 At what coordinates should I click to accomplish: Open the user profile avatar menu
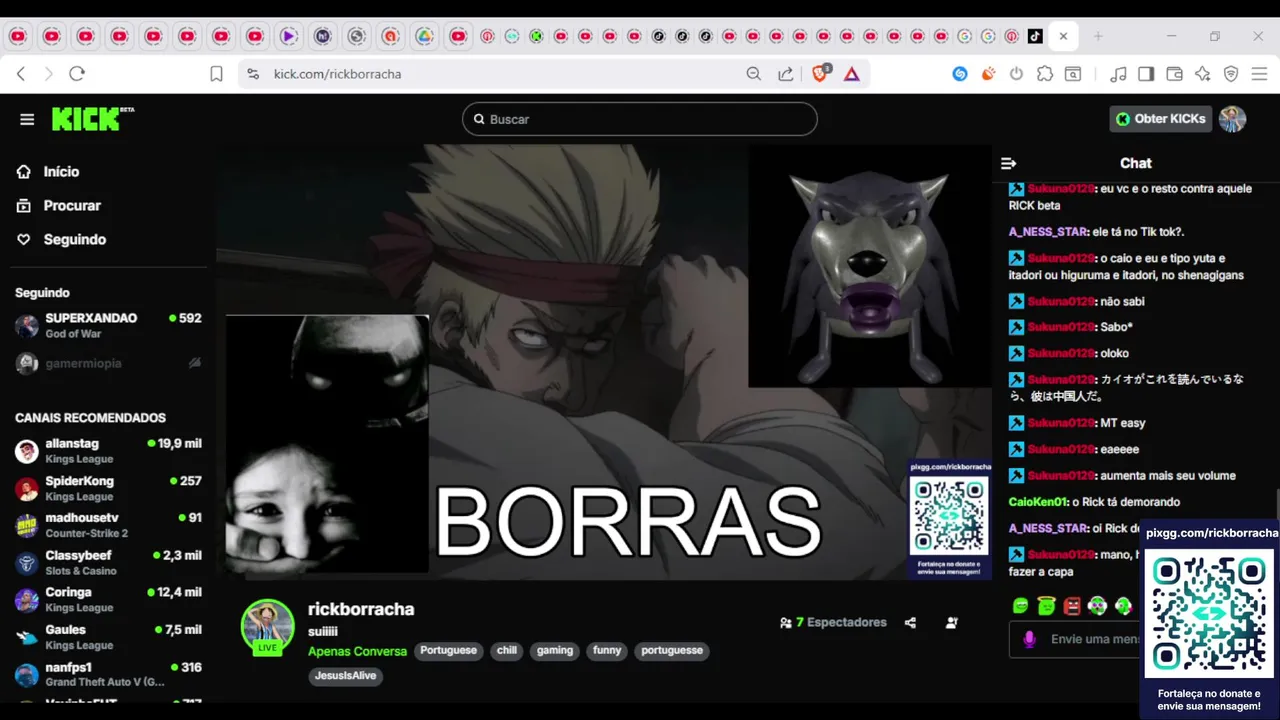point(1232,119)
